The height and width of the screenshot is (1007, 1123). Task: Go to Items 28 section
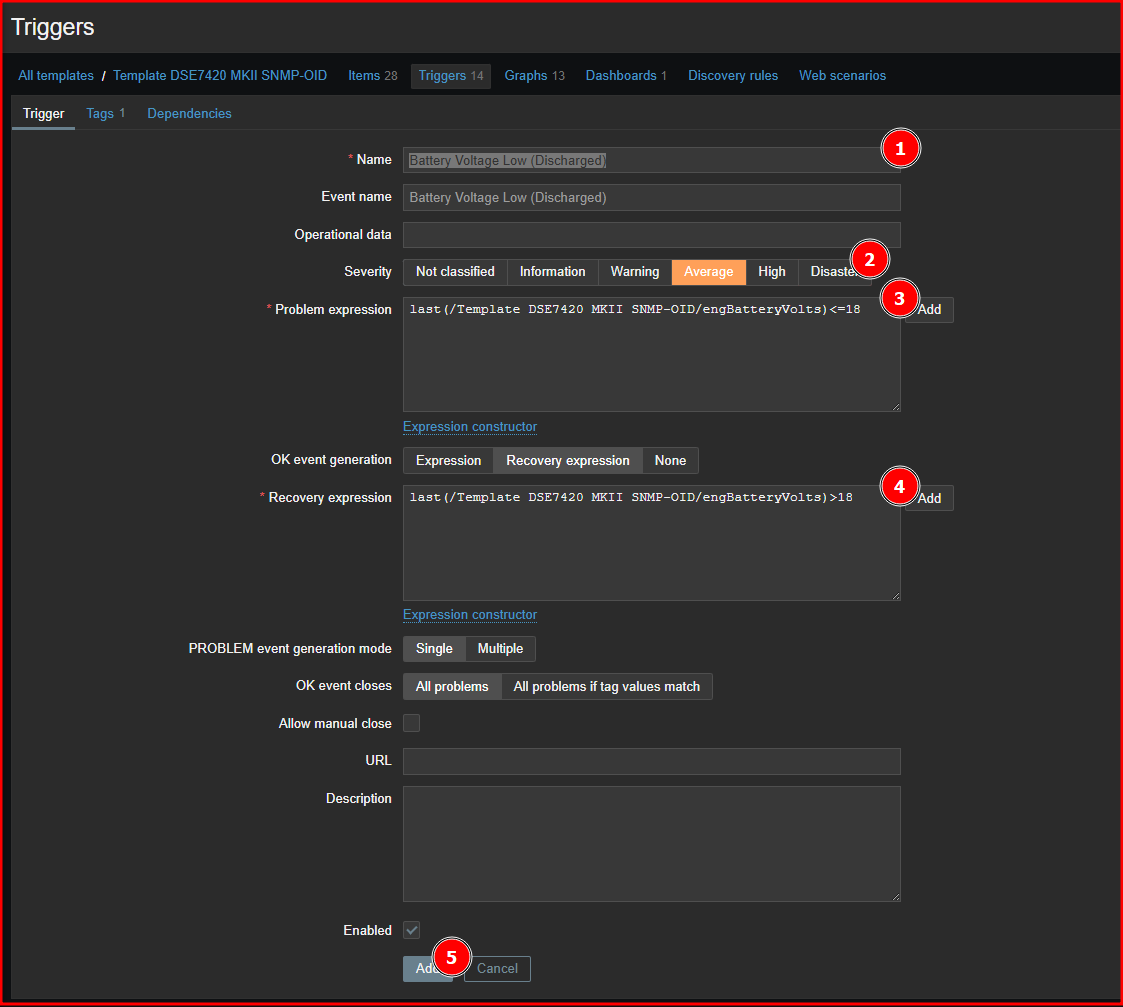(x=372, y=75)
